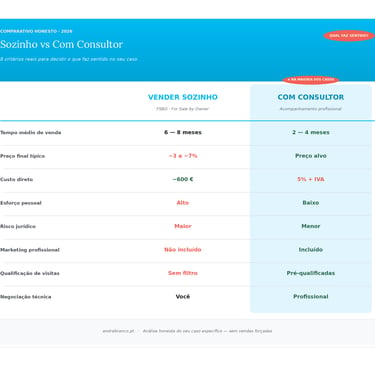Screen dimensions: 375x366
Task: Click the '2 — 4 meses' cell
Action: (x=311, y=132)
